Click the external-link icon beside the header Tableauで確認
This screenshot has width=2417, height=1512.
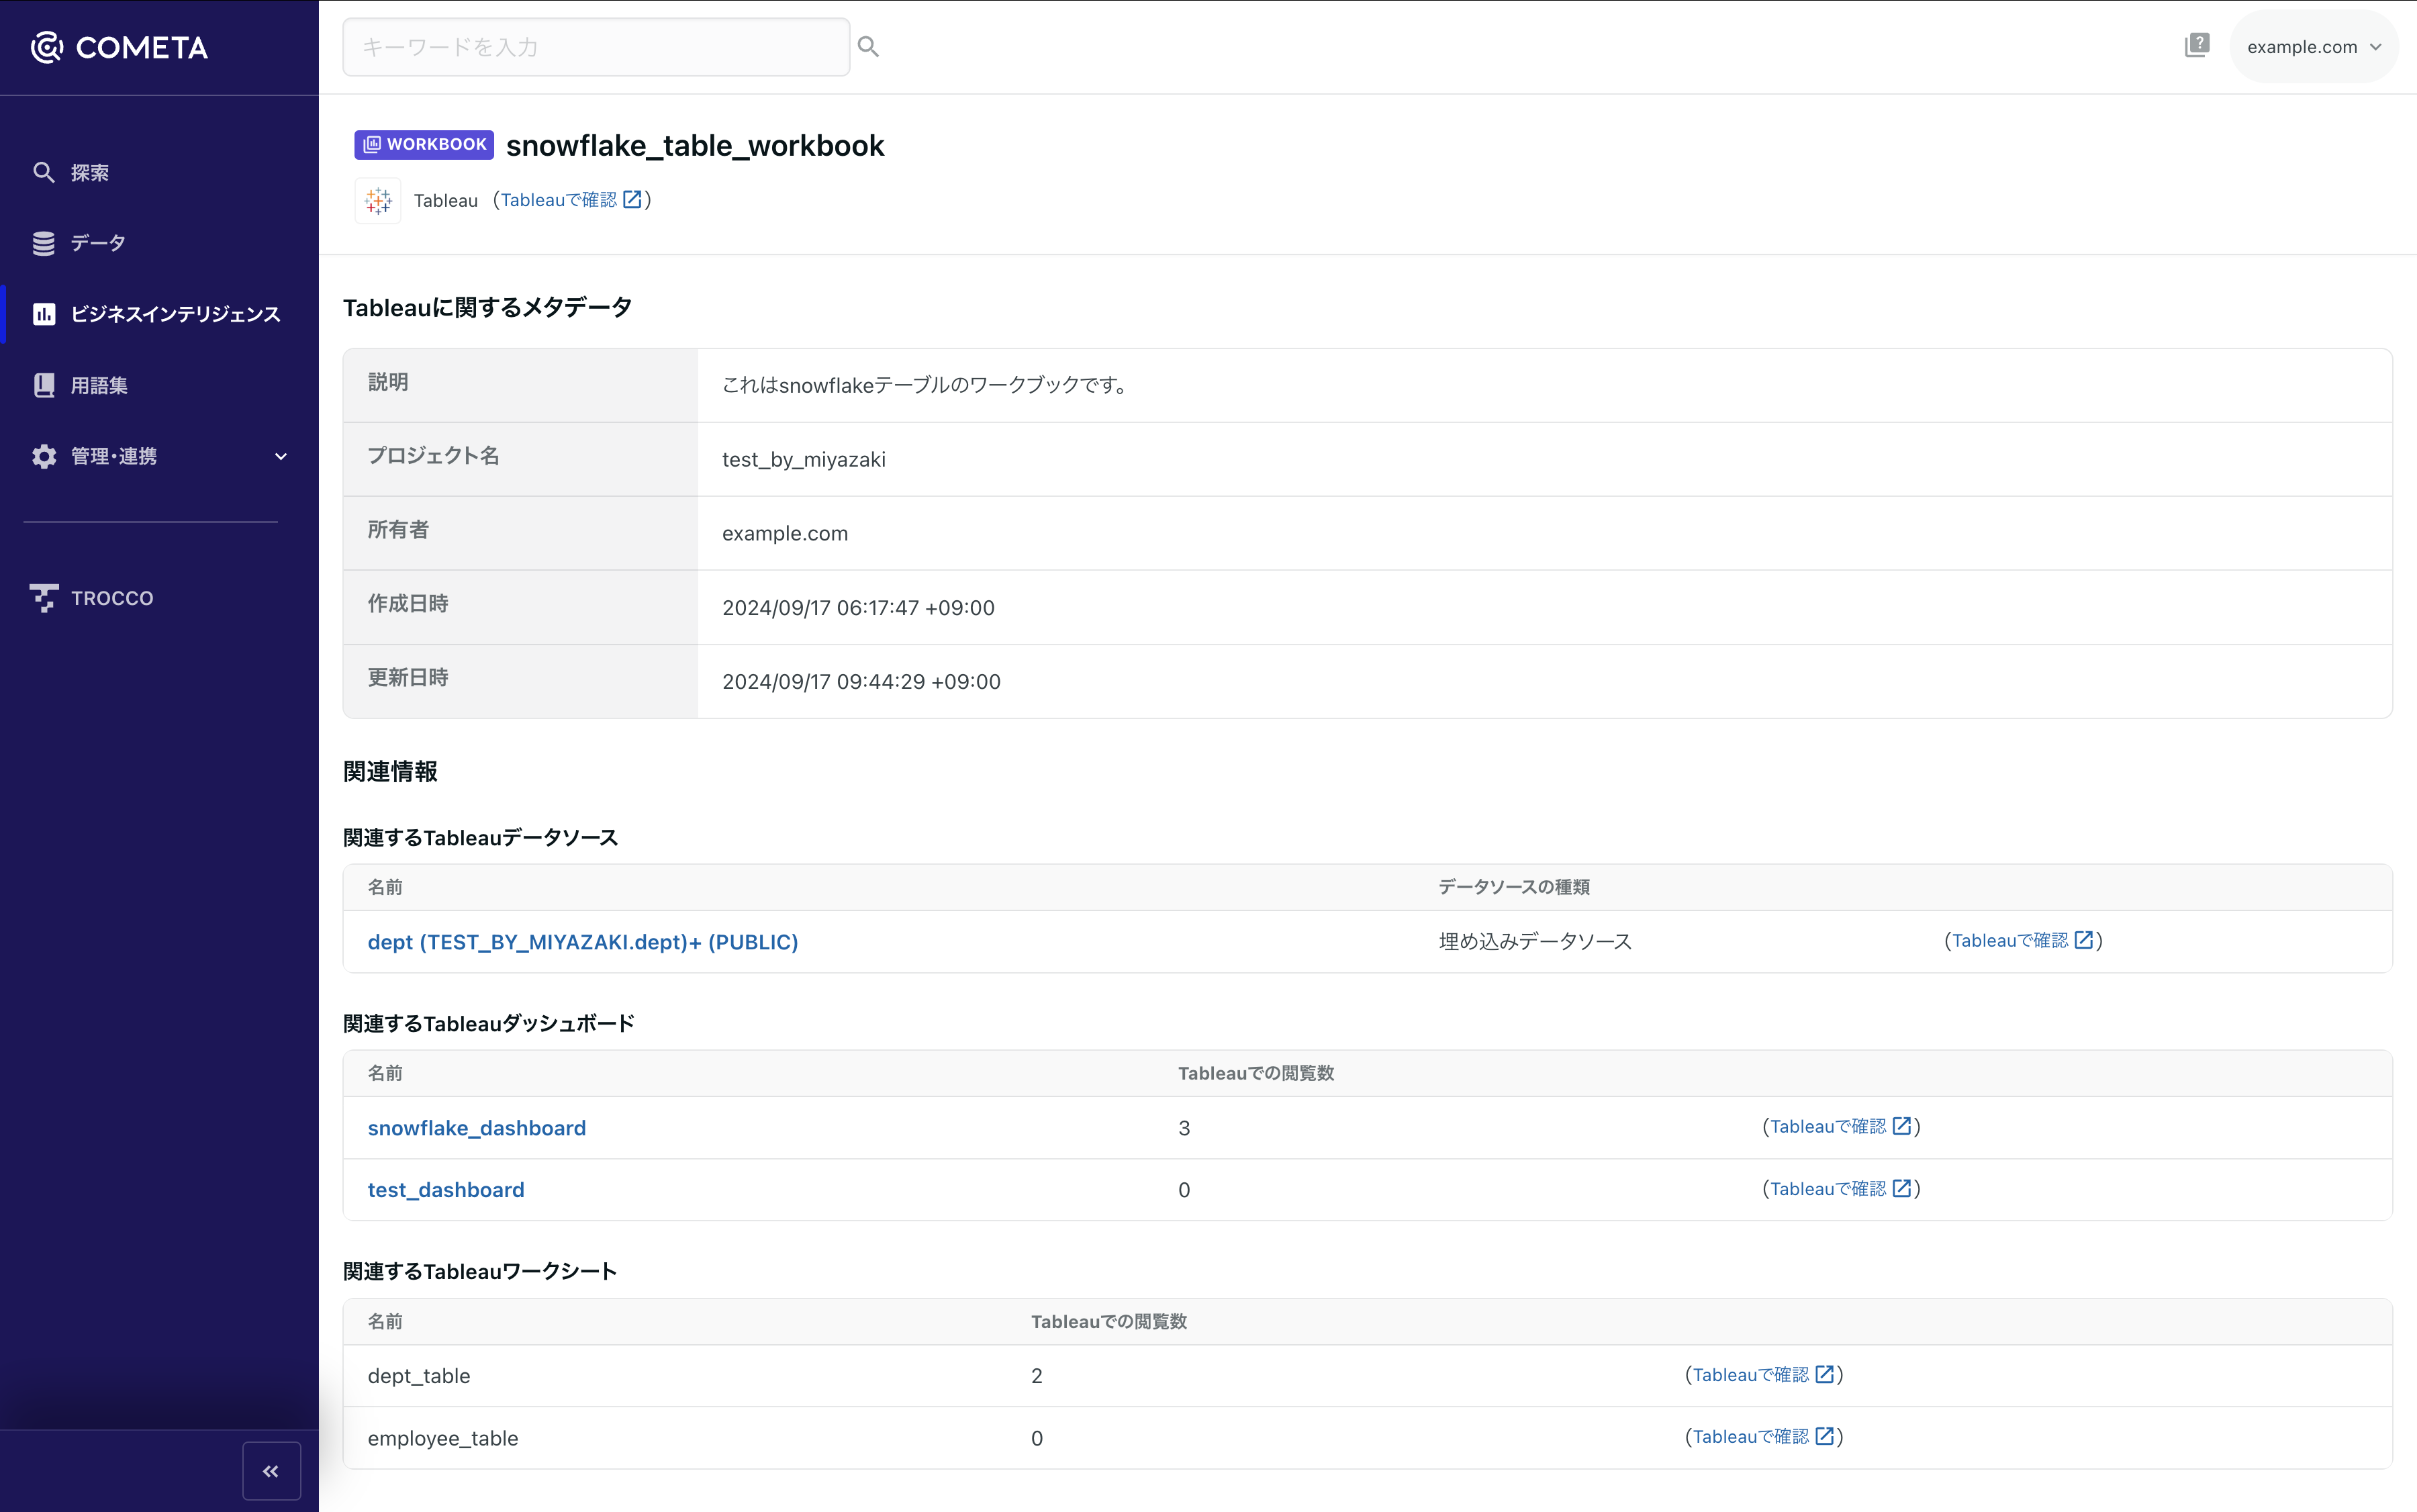[x=632, y=200]
